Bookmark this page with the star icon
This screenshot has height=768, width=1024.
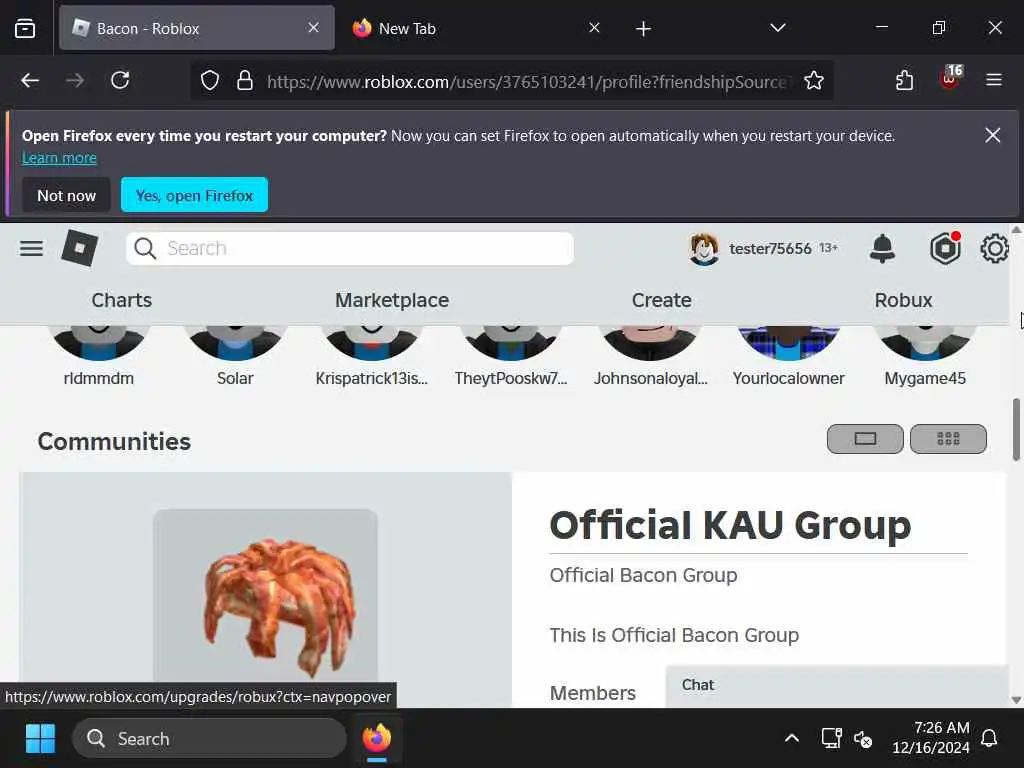click(x=814, y=80)
